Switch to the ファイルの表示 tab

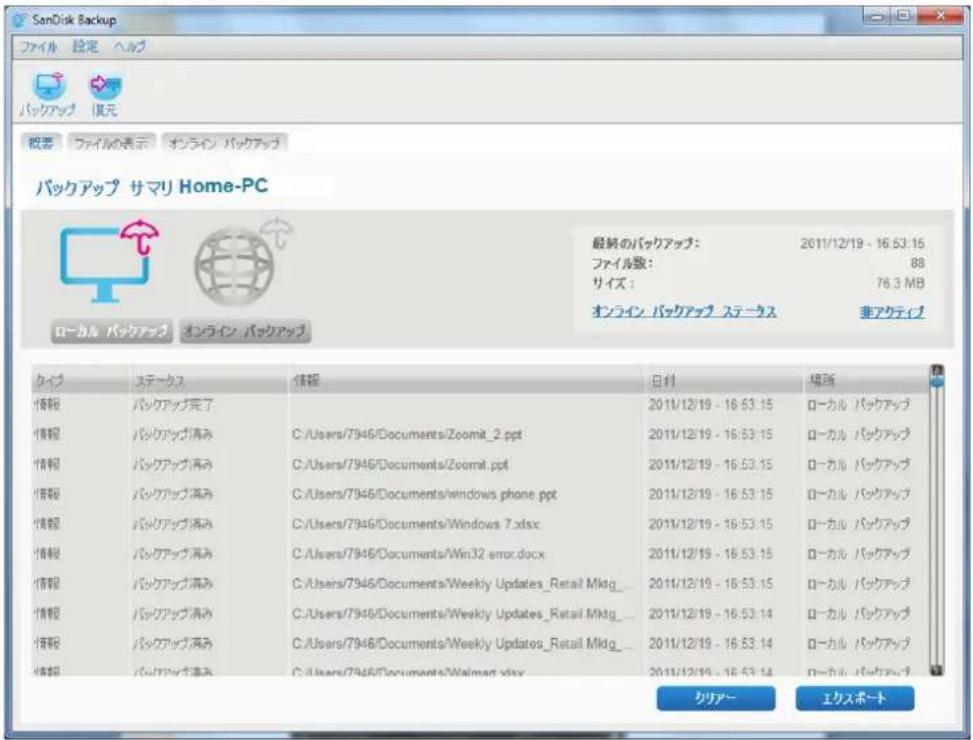(x=111, y=143)
